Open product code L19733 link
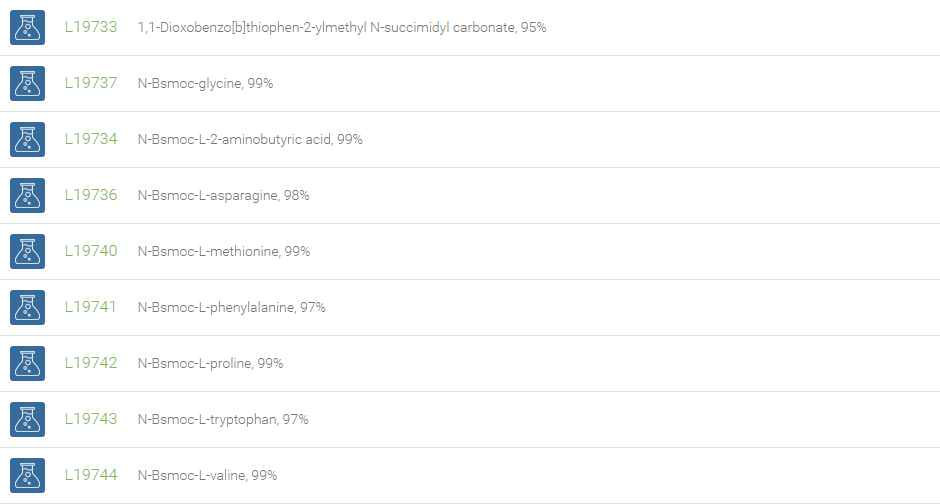Image resolution: width=940 pixels, height=504 pixels. [x=91, y=28]
